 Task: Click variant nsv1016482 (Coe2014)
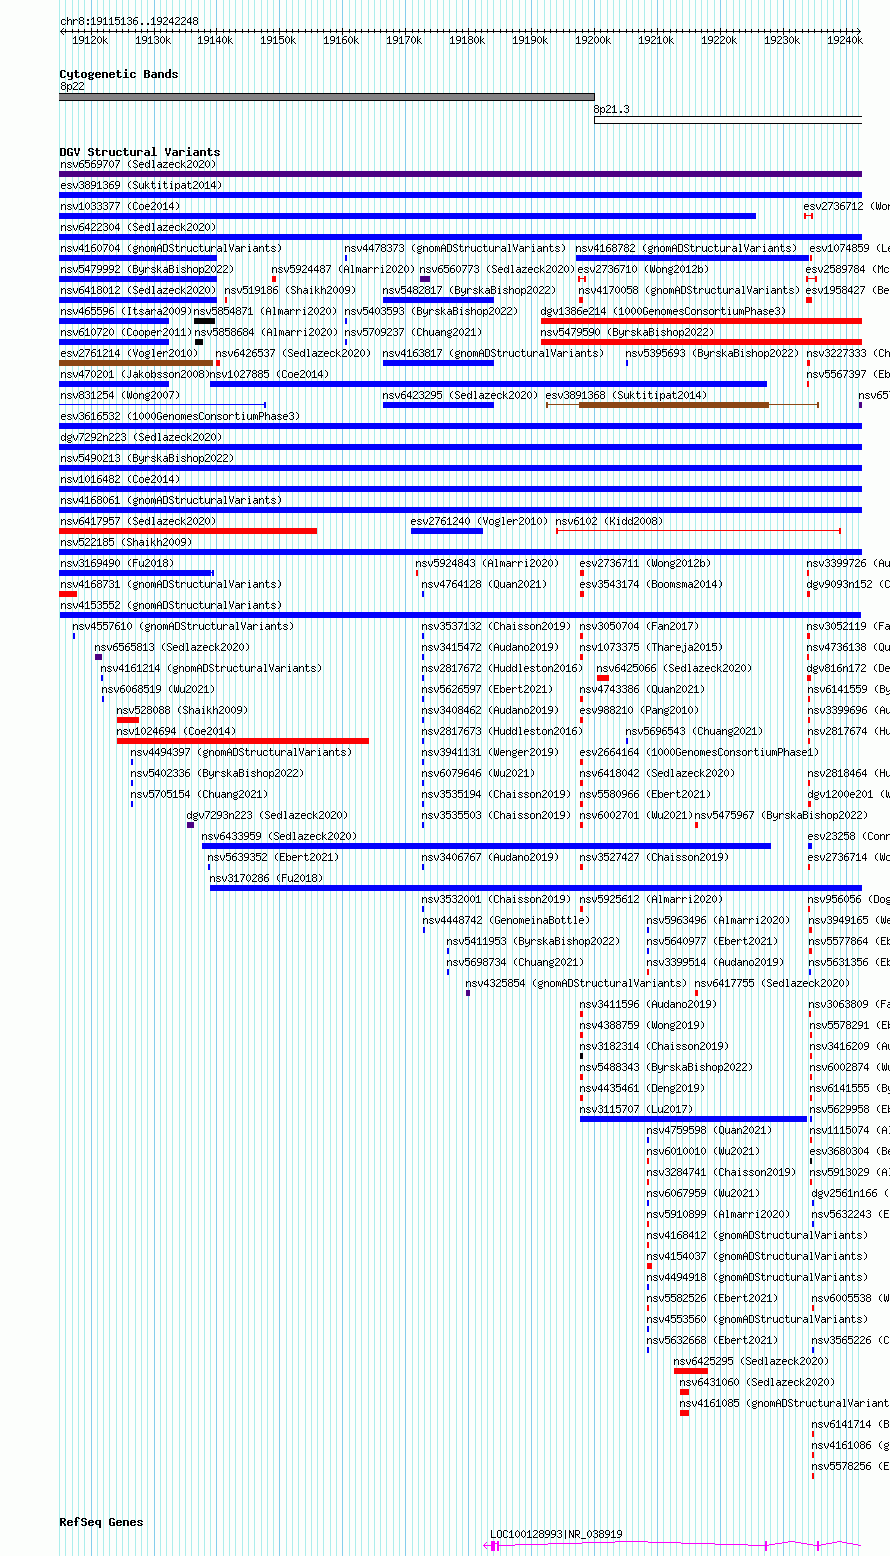click(x=120, y=479)
